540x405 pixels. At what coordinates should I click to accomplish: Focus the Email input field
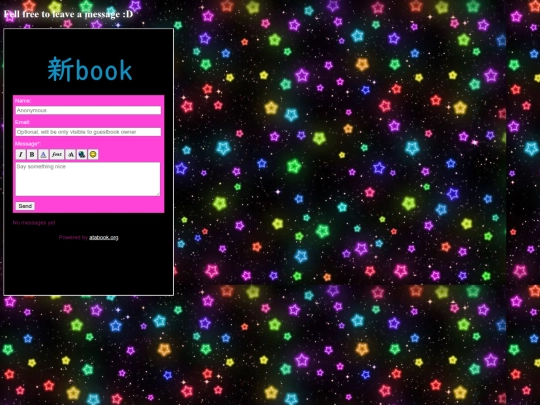tap(88, 132)
